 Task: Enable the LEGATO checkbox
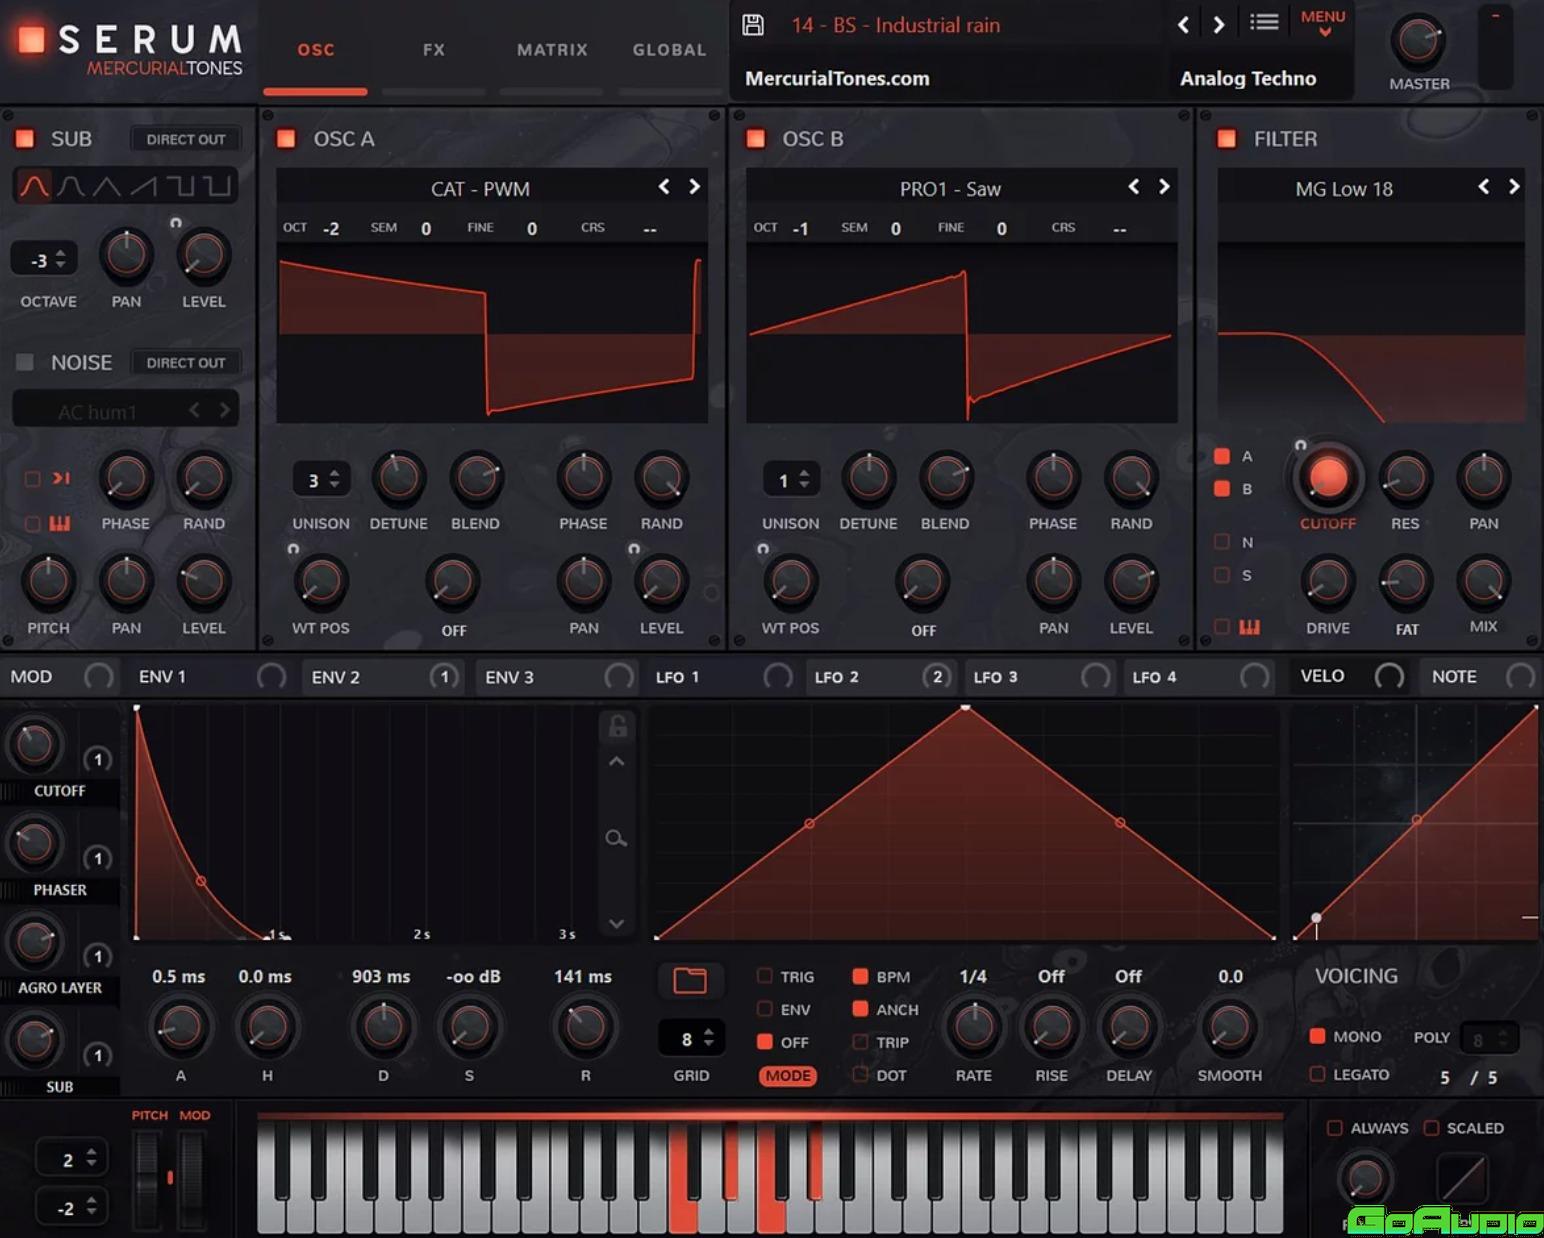tap(1317, 1074)
